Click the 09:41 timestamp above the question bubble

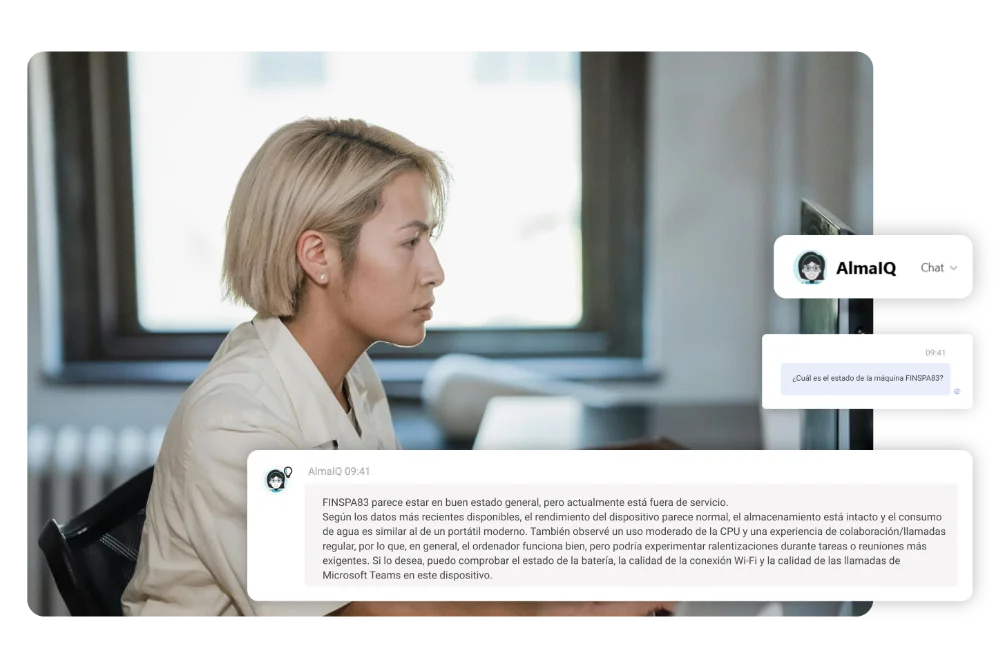pos(935,353)
